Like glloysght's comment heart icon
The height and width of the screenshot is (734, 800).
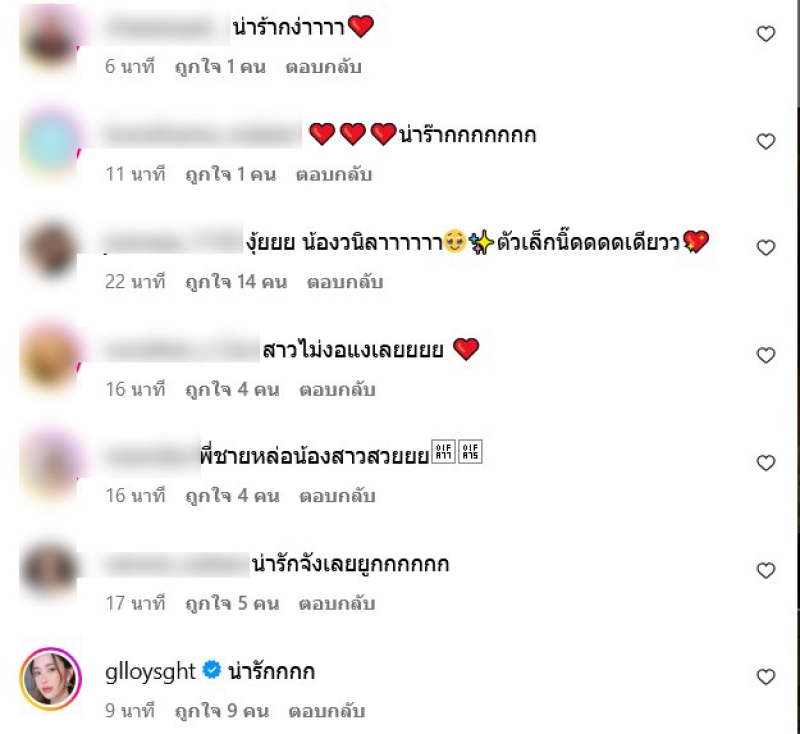pos(765,677)
